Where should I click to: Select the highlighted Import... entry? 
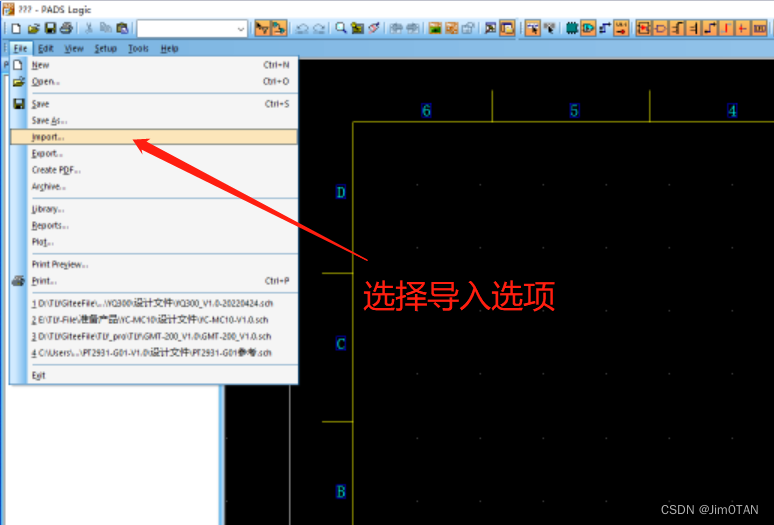coord(154,137)
